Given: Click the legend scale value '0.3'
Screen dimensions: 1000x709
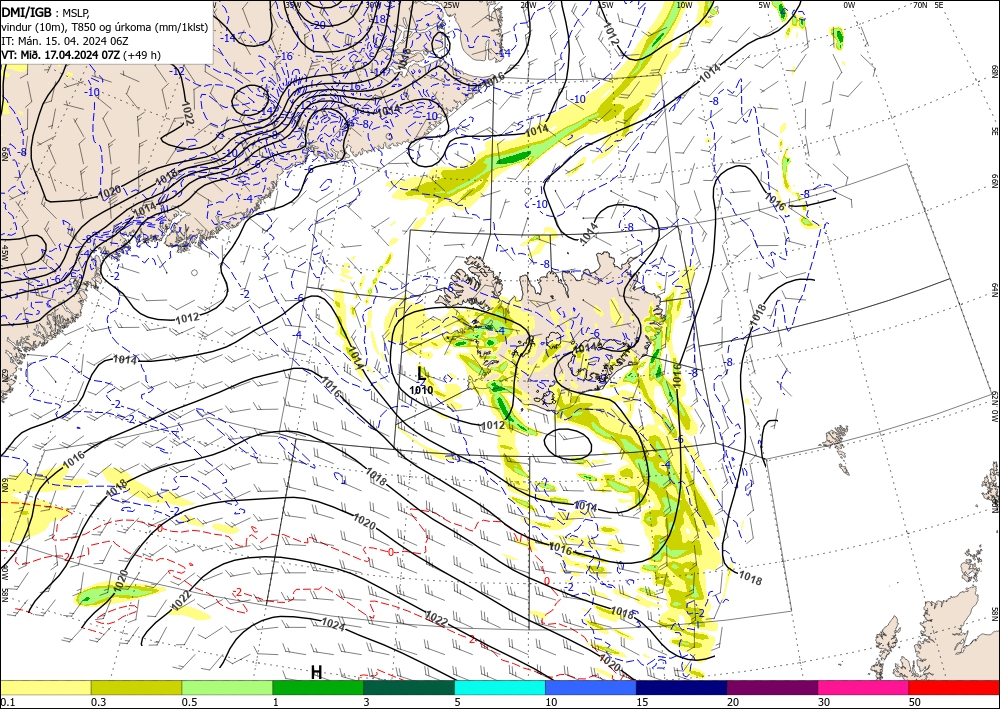Looking at the screenshot, I should click(x=98, y=702).
